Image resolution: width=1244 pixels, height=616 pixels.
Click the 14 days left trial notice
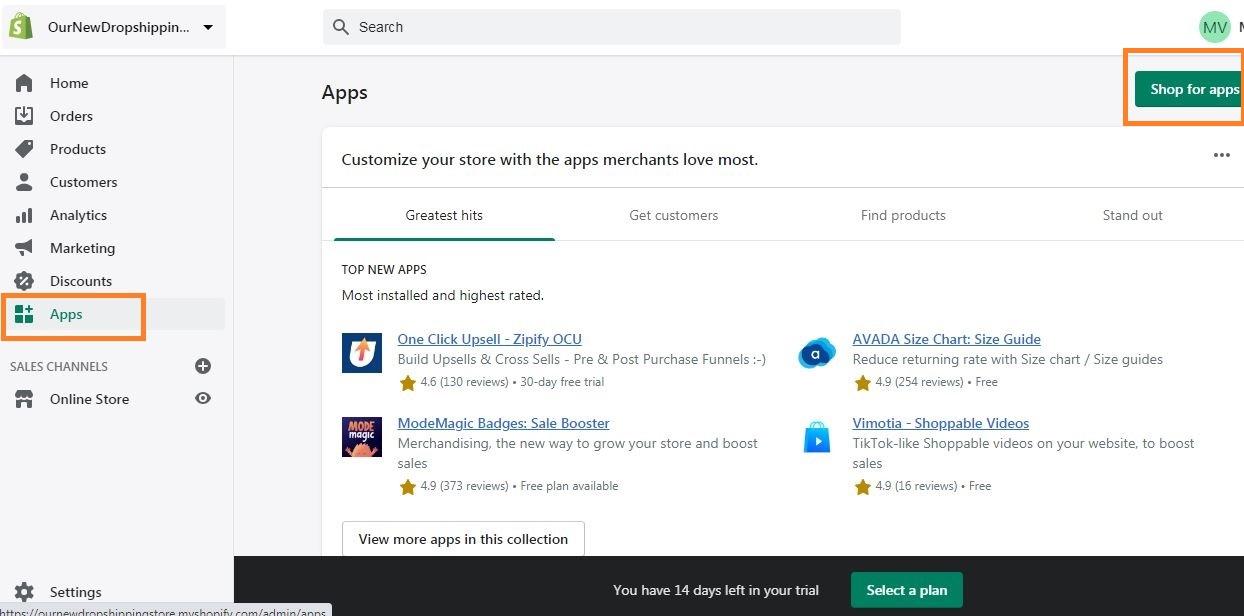click(x=716, y=590)
